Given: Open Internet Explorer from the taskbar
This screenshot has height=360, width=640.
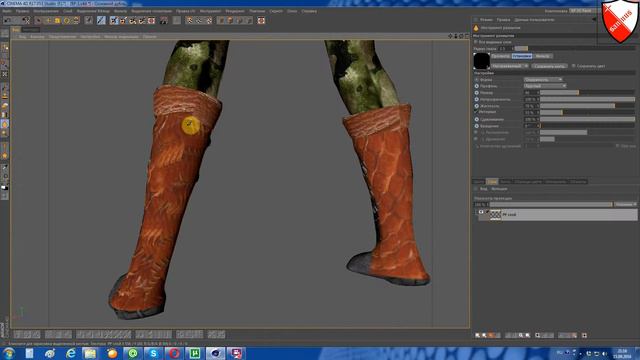Looking at the screenshot, I should [71, 353].
